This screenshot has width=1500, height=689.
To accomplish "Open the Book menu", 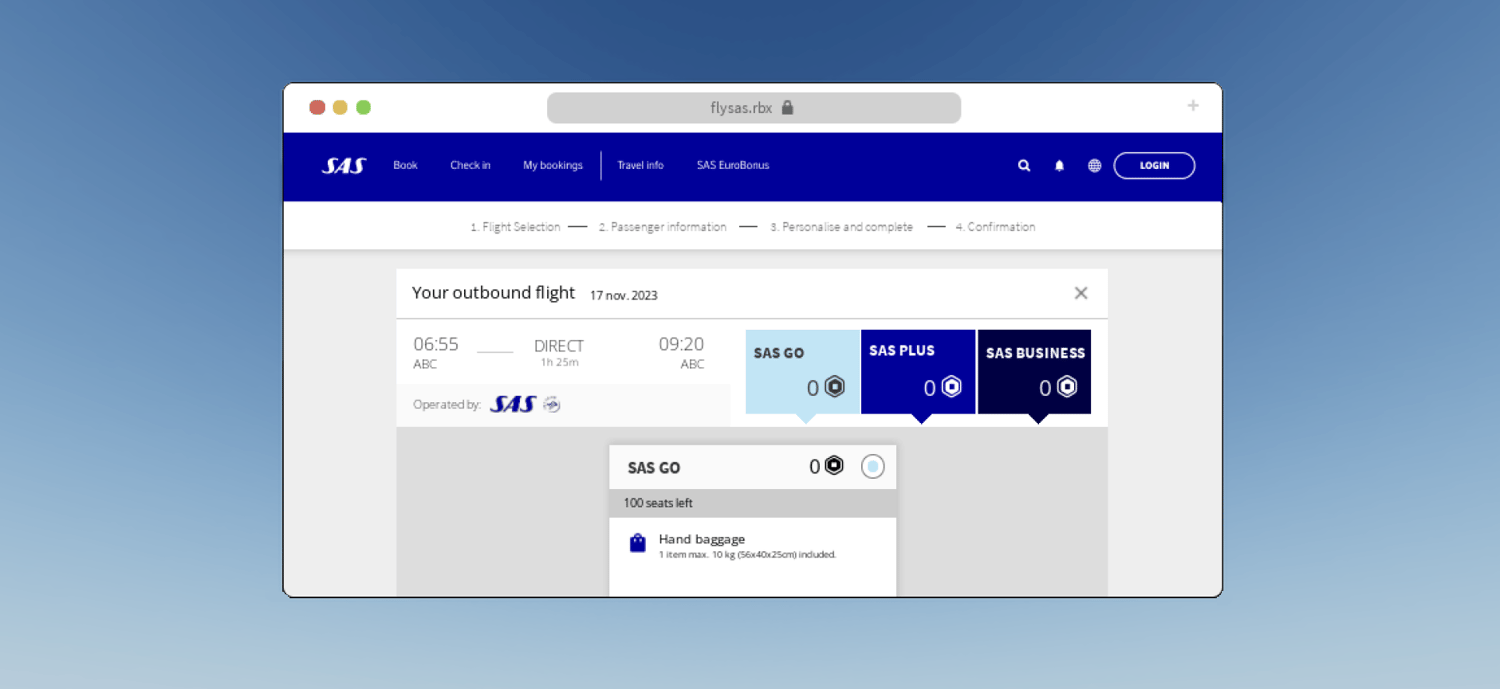I will tap(405, 166).
